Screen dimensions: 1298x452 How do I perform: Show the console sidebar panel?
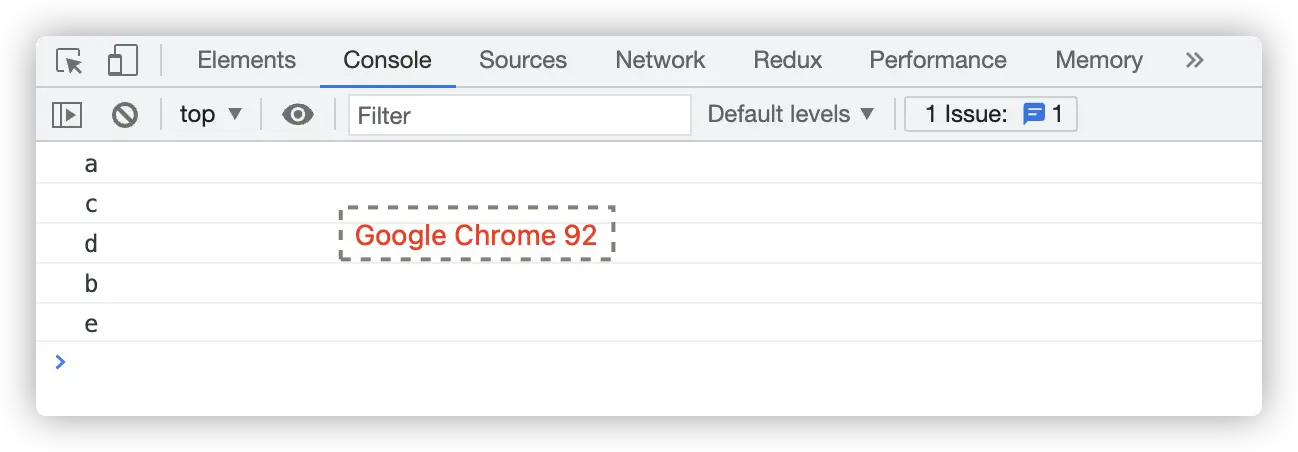coord(66,115)
